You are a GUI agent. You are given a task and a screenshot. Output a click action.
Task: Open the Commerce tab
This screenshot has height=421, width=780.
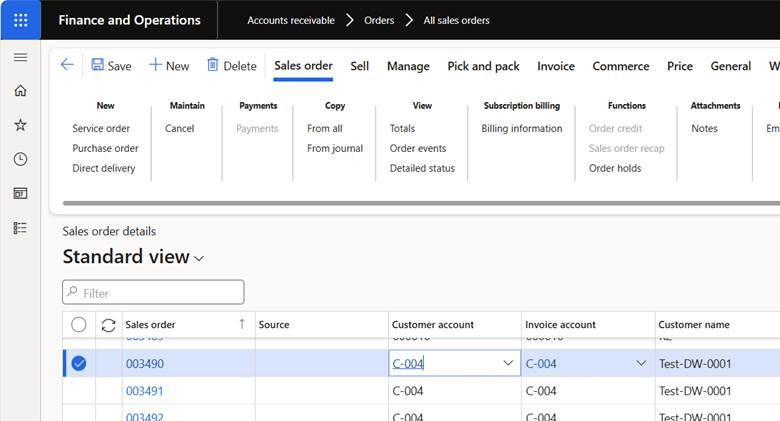[x=621, y=66]
